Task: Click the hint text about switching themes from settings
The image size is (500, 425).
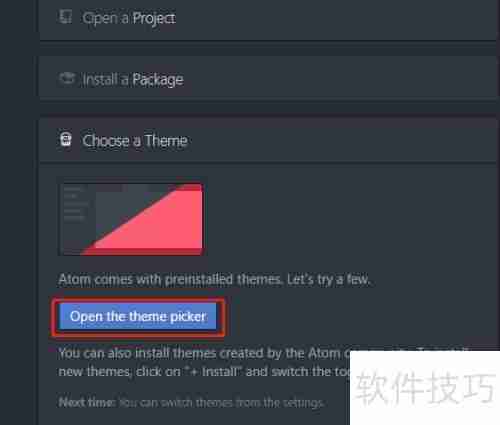Action: [221, 403]
